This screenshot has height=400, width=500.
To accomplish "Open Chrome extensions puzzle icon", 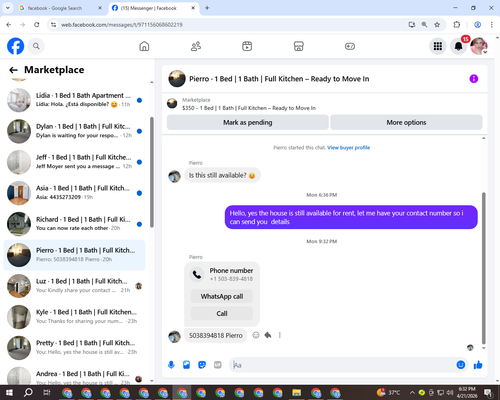I will point(457,25).
